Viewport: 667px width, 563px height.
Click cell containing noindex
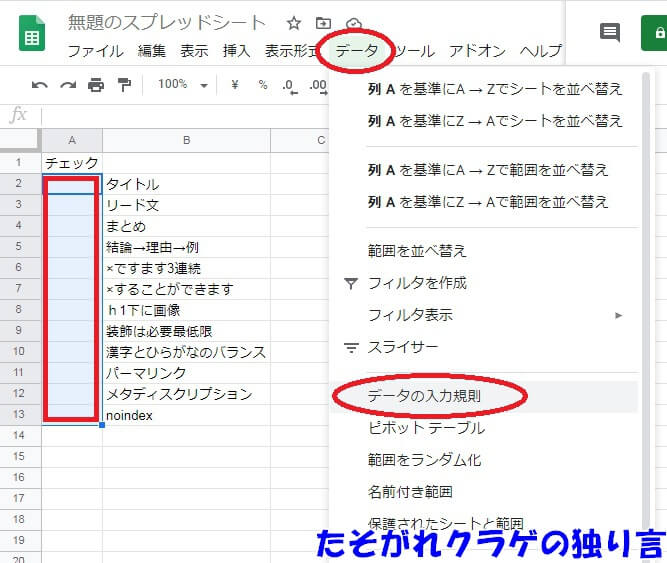(x=186, y=415)
